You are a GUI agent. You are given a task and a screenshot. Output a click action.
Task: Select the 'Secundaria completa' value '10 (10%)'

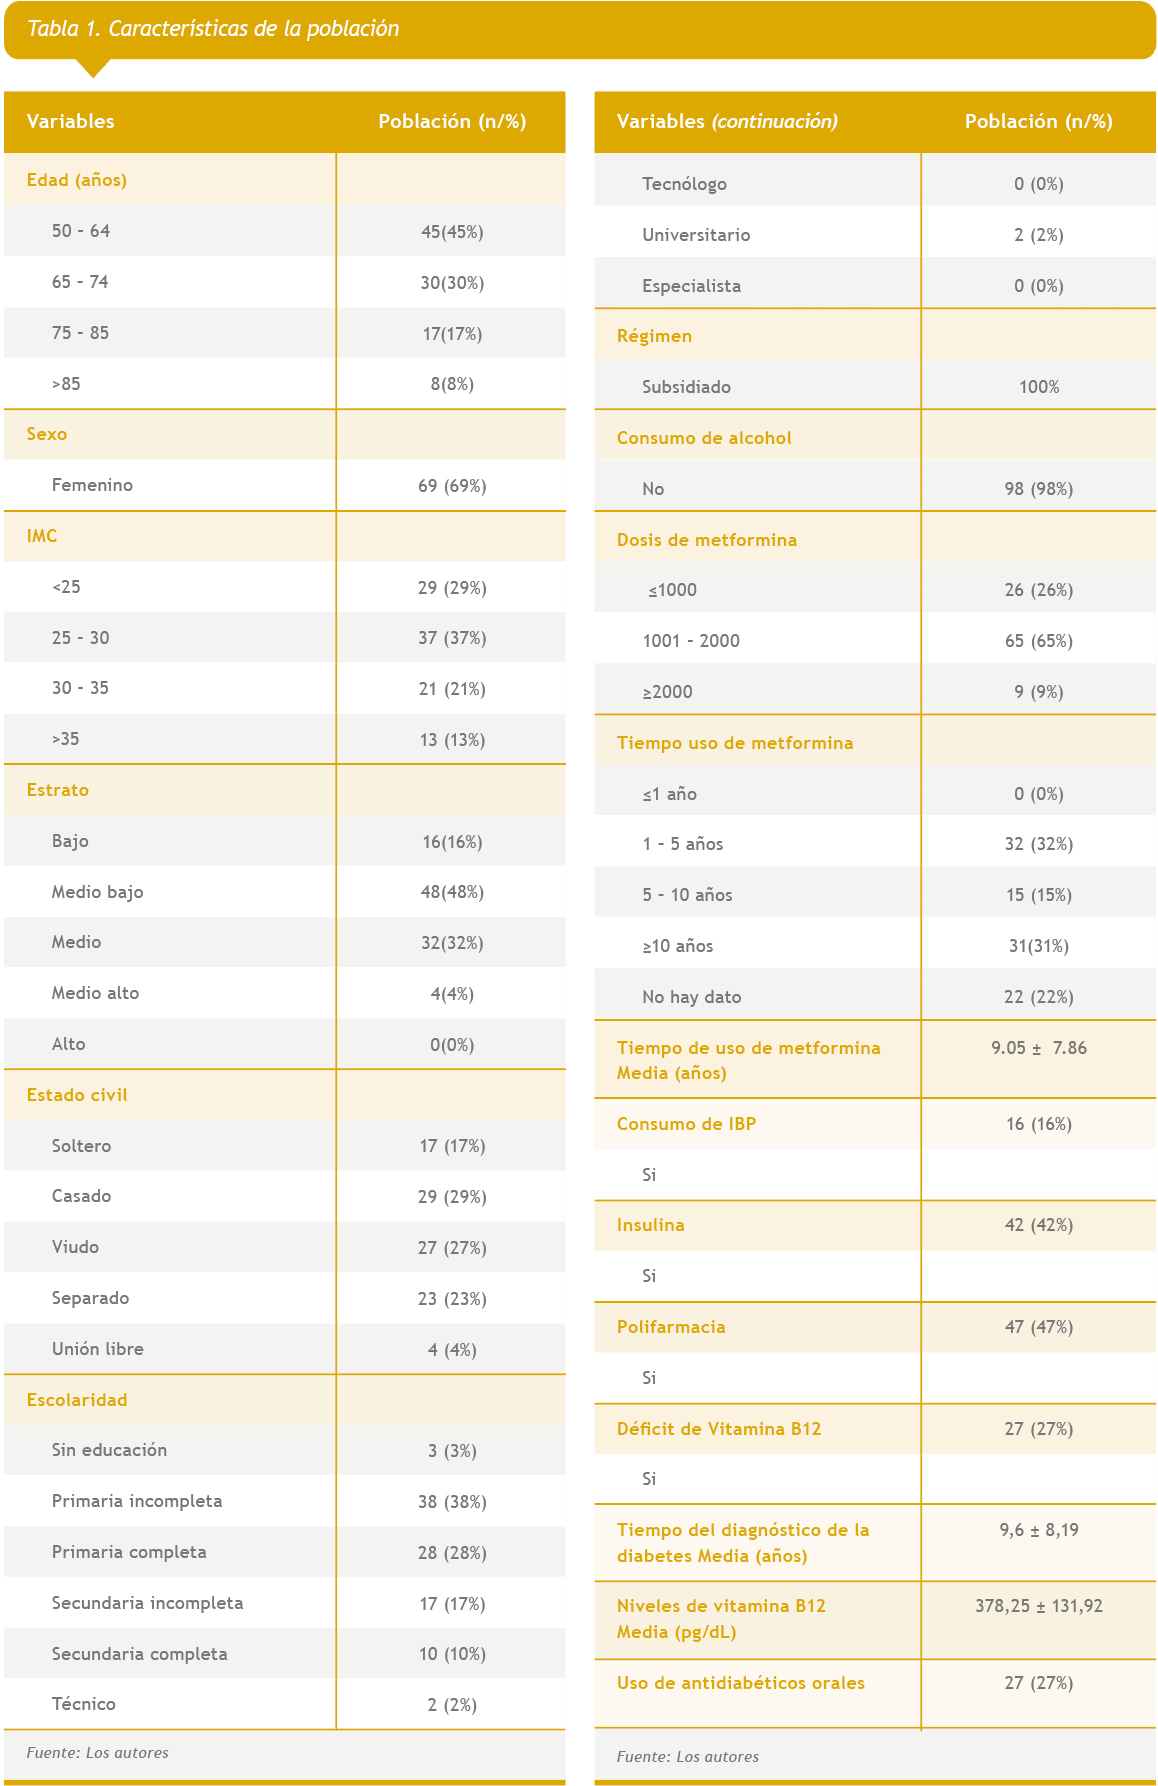coord(452,1655)
